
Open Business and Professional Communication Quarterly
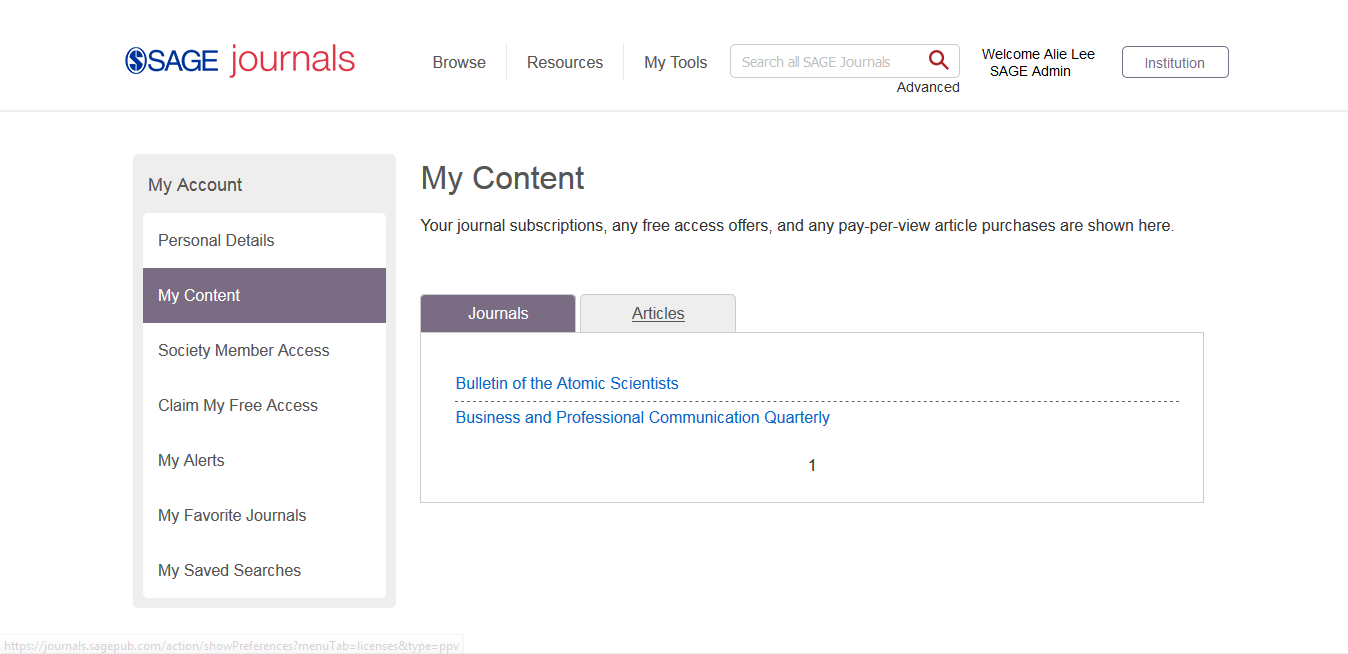click(x=643, y=417)
